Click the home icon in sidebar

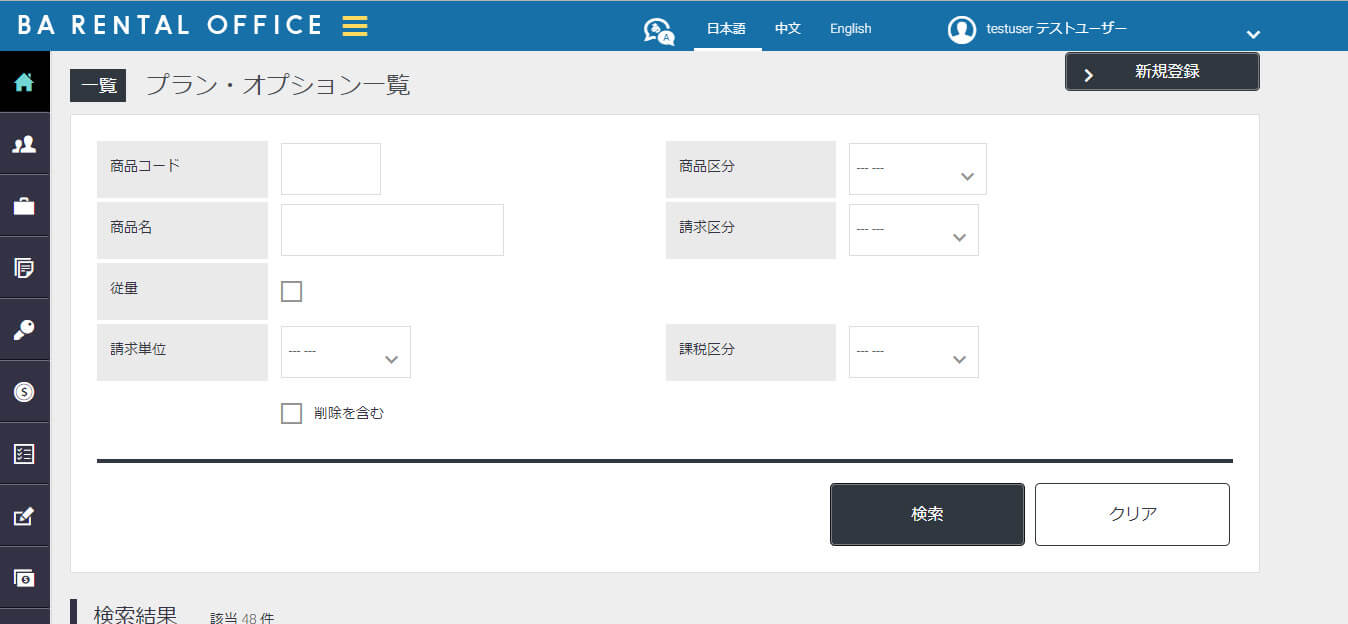coord(24,83)
